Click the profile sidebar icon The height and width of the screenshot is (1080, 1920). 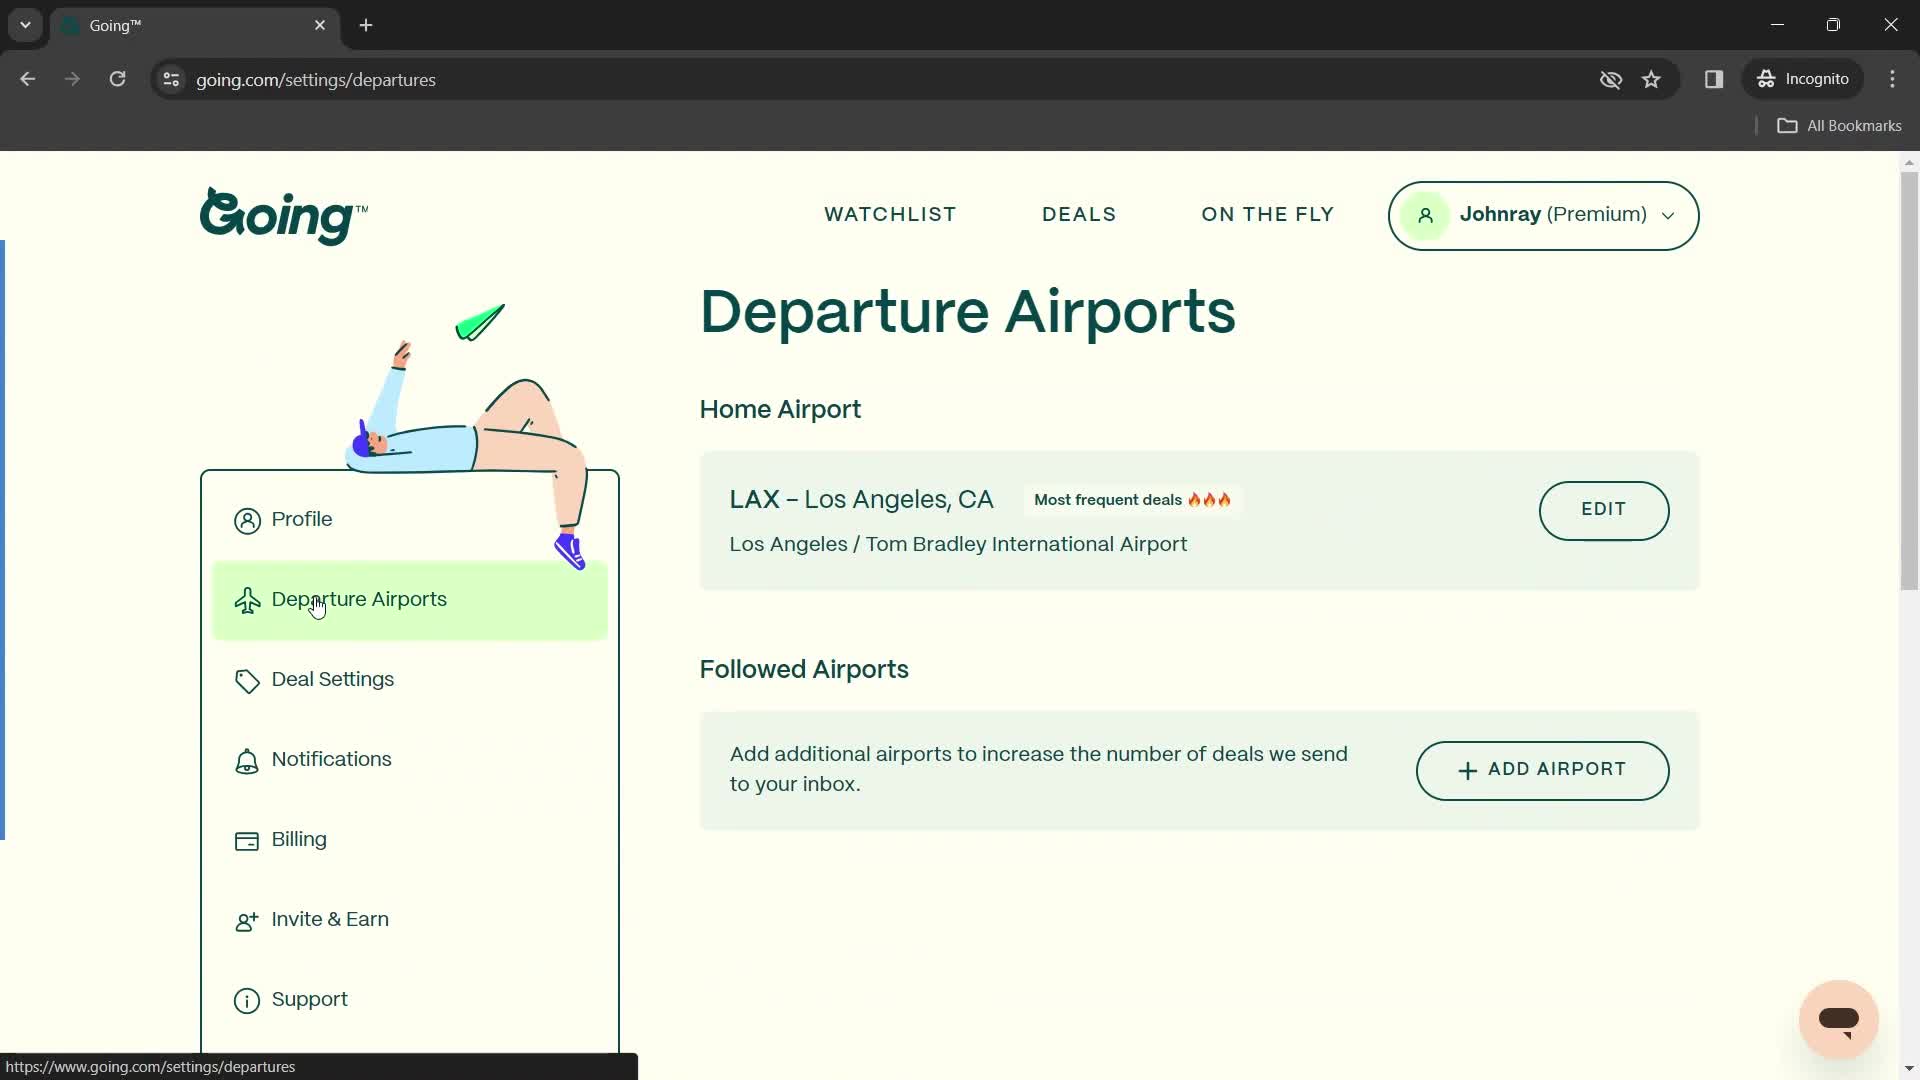pos(248,520)
